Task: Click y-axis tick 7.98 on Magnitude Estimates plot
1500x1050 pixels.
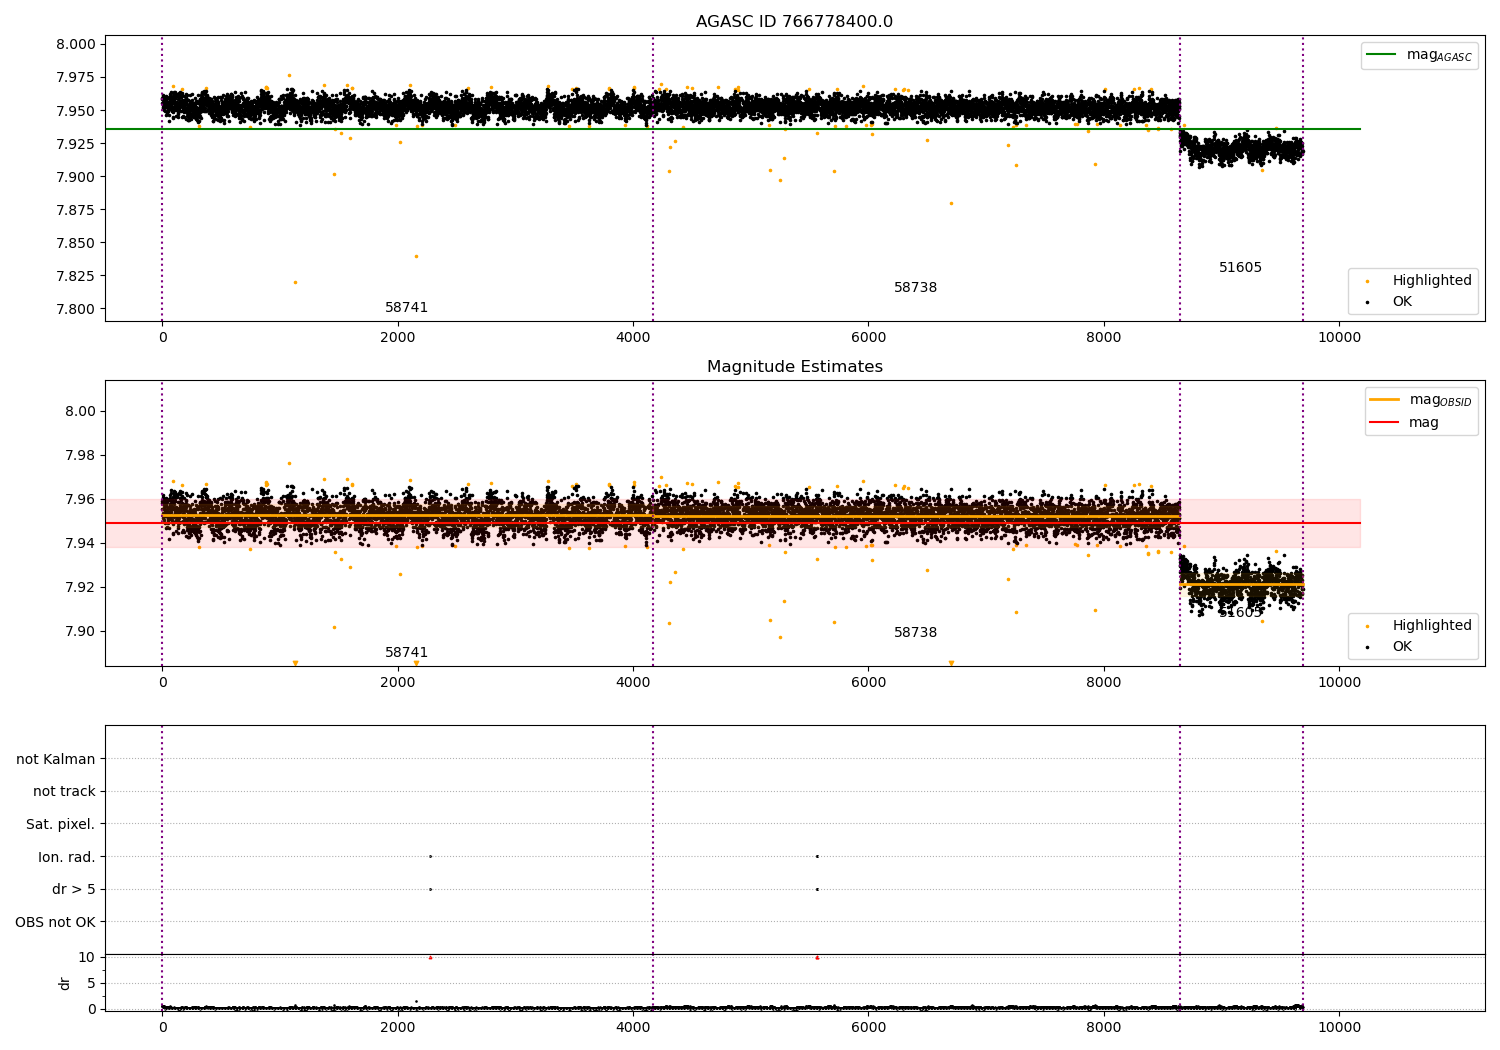Action: 79,455
